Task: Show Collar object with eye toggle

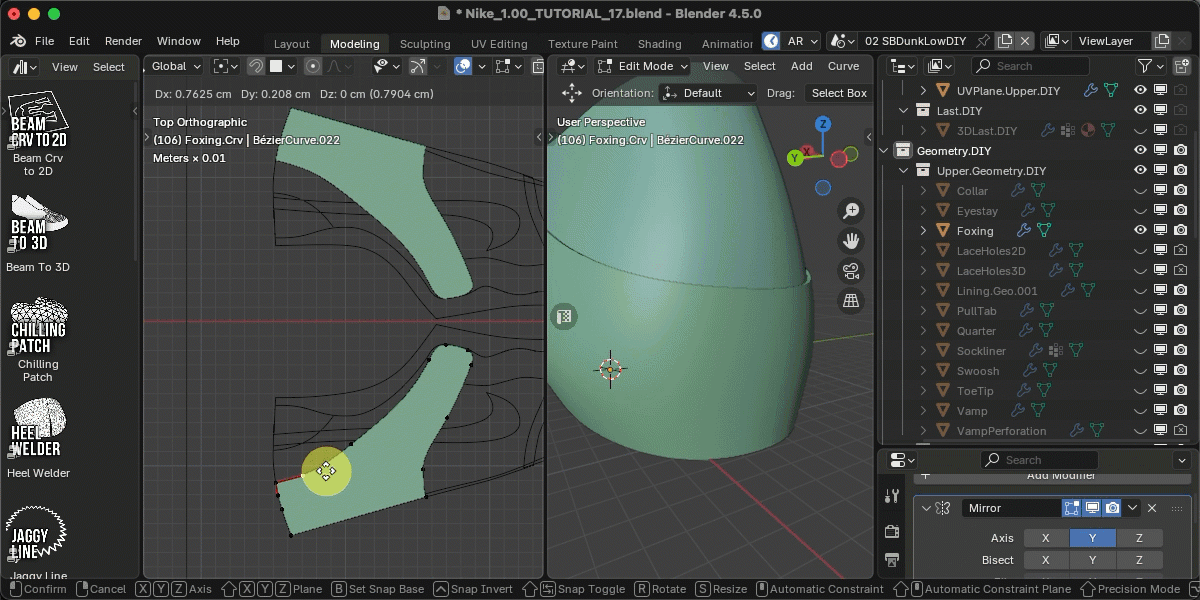Action: [1140, 191]
